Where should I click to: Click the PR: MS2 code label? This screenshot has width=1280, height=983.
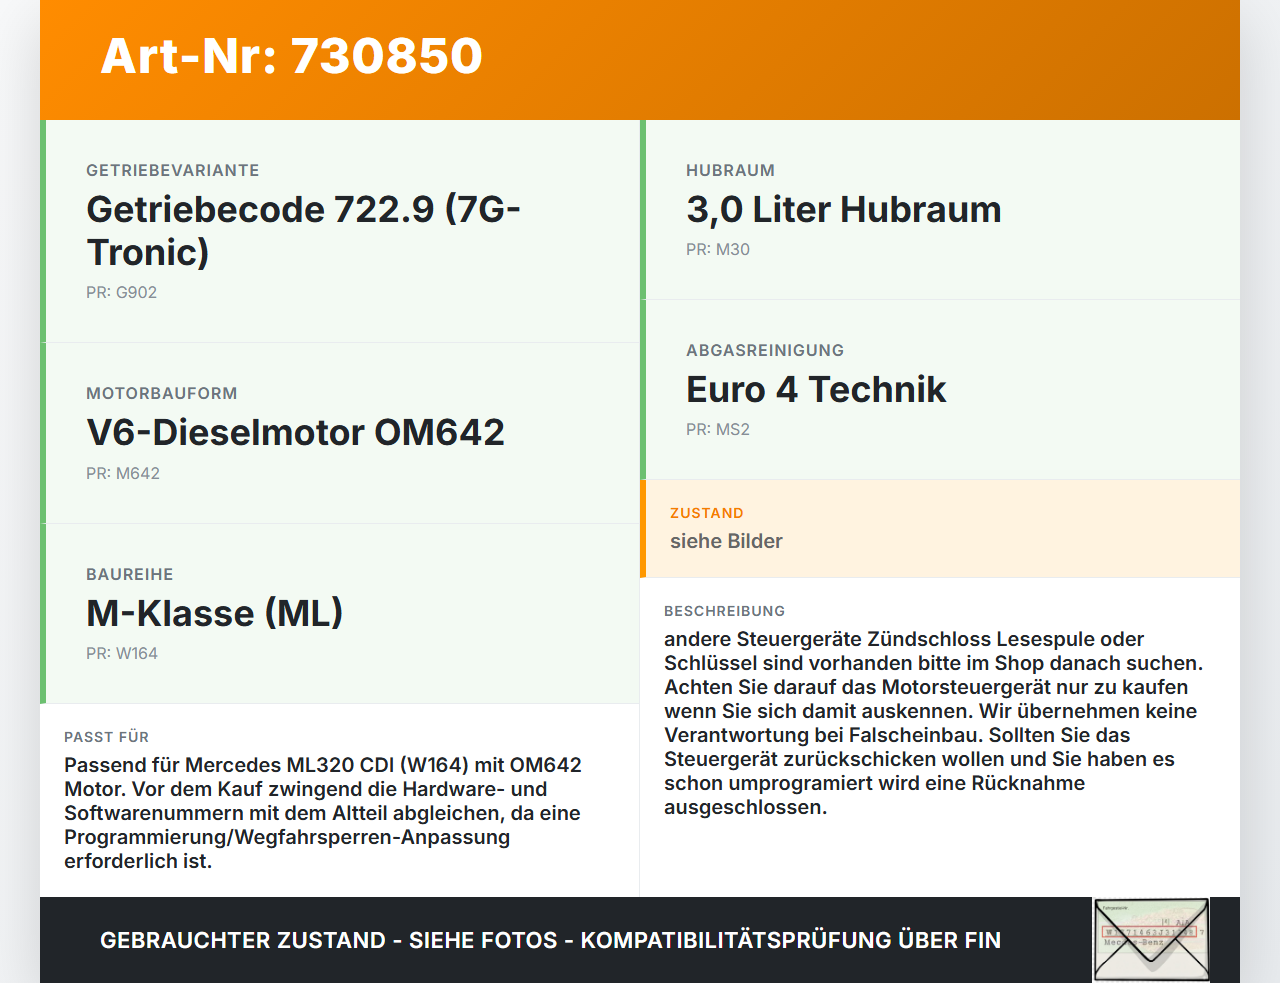(x=718, y=430)
